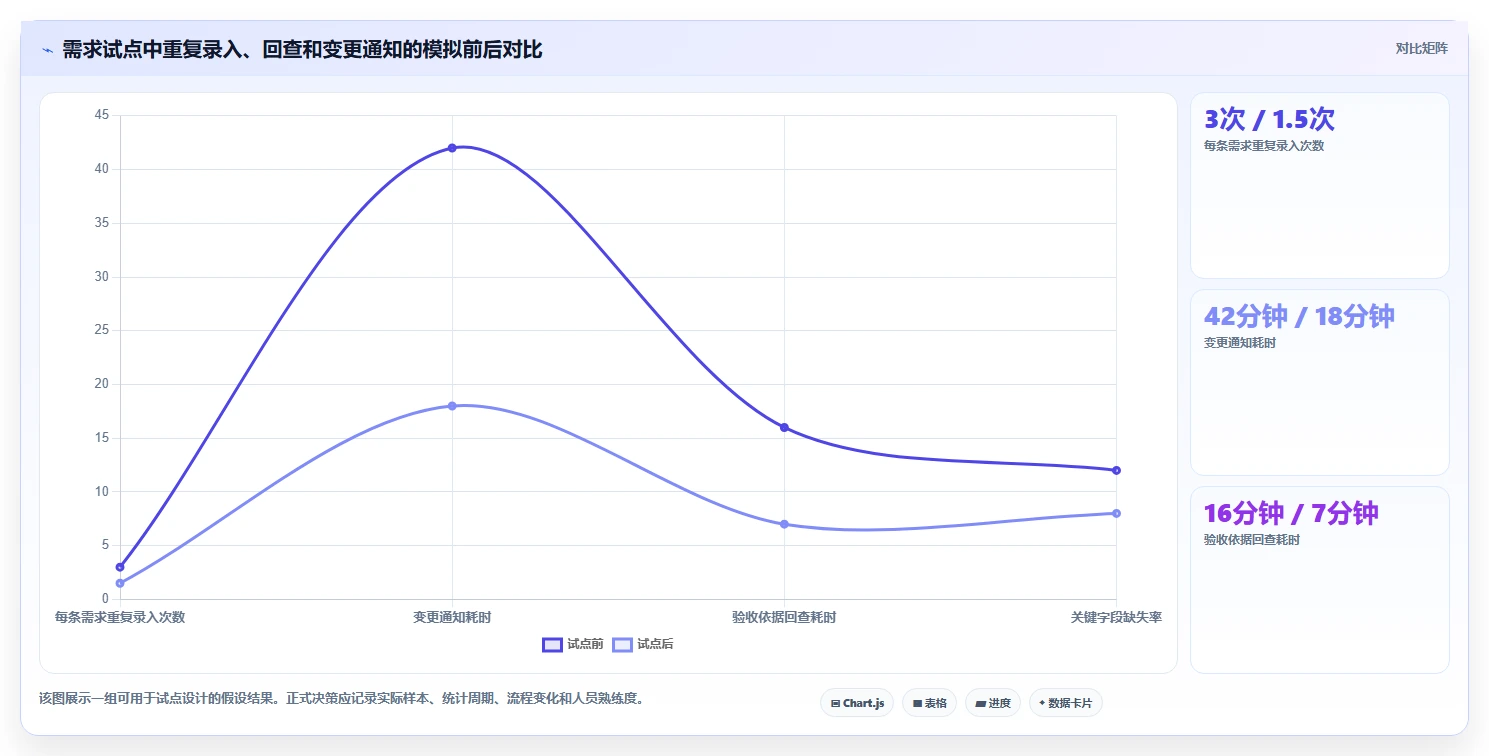Click the card caption 验收依据回查耗时

pos(1251,540)
